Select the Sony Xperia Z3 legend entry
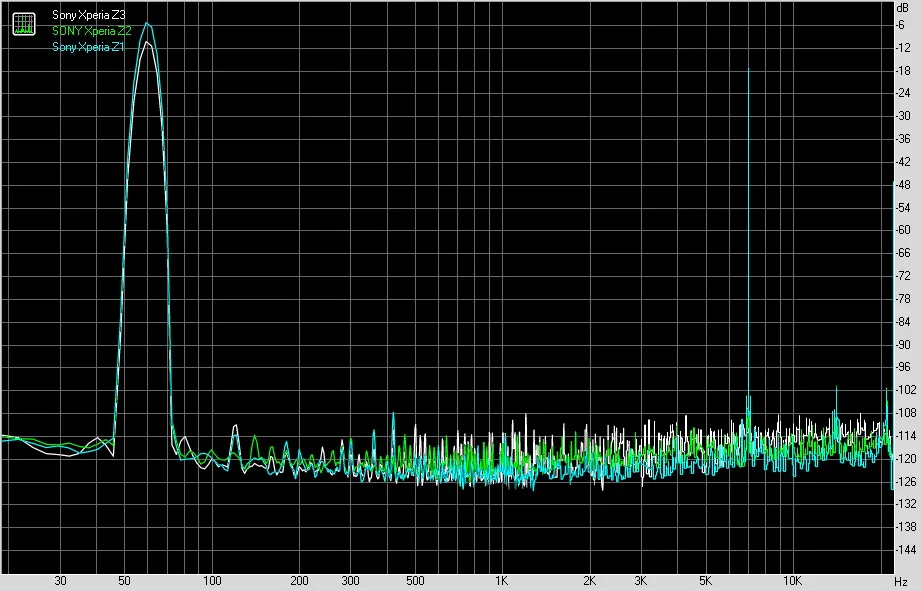 (89, 15)
